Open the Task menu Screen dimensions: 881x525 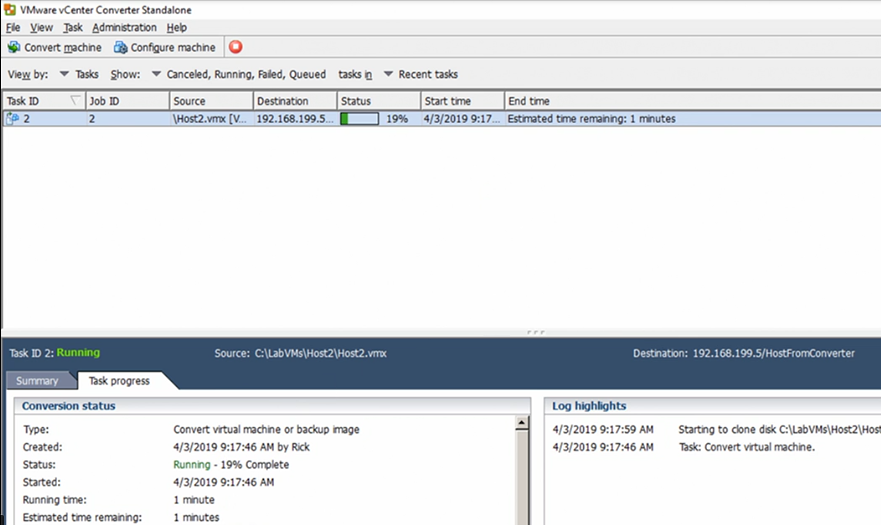pos(73,28)
